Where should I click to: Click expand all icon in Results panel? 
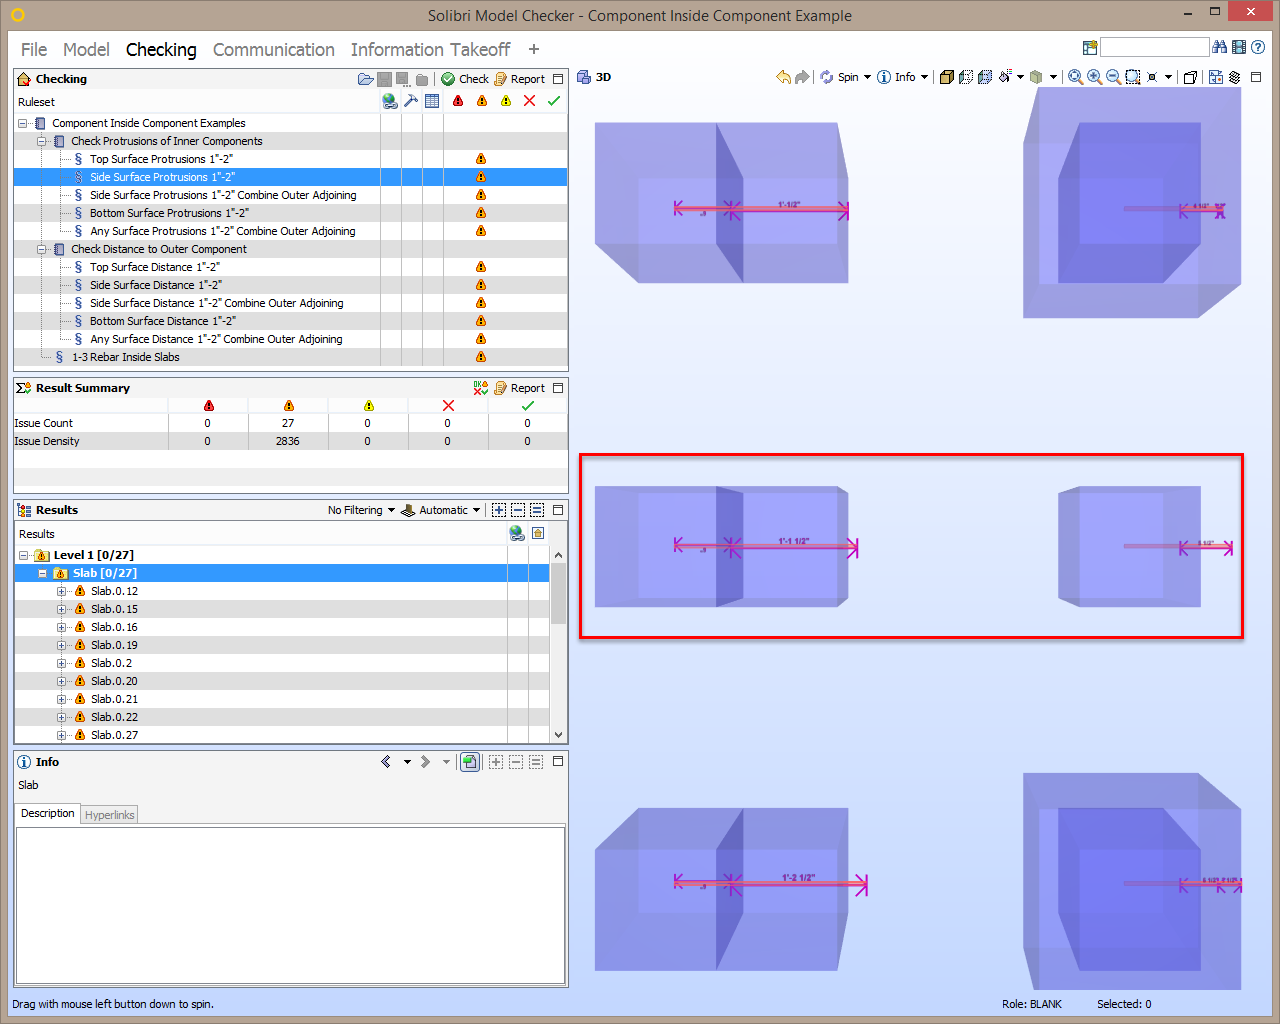(x=499, y=510)
